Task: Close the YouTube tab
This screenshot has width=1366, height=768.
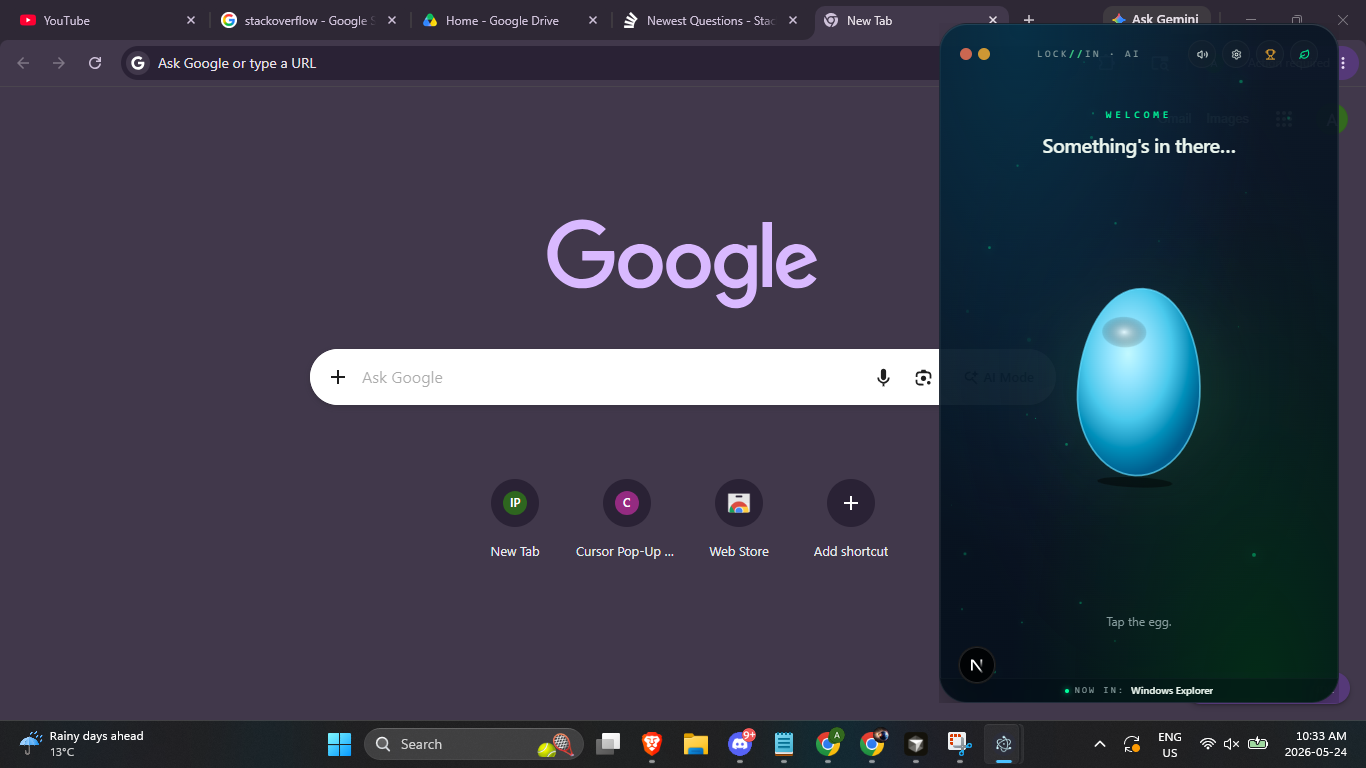Action: [191, 20]
